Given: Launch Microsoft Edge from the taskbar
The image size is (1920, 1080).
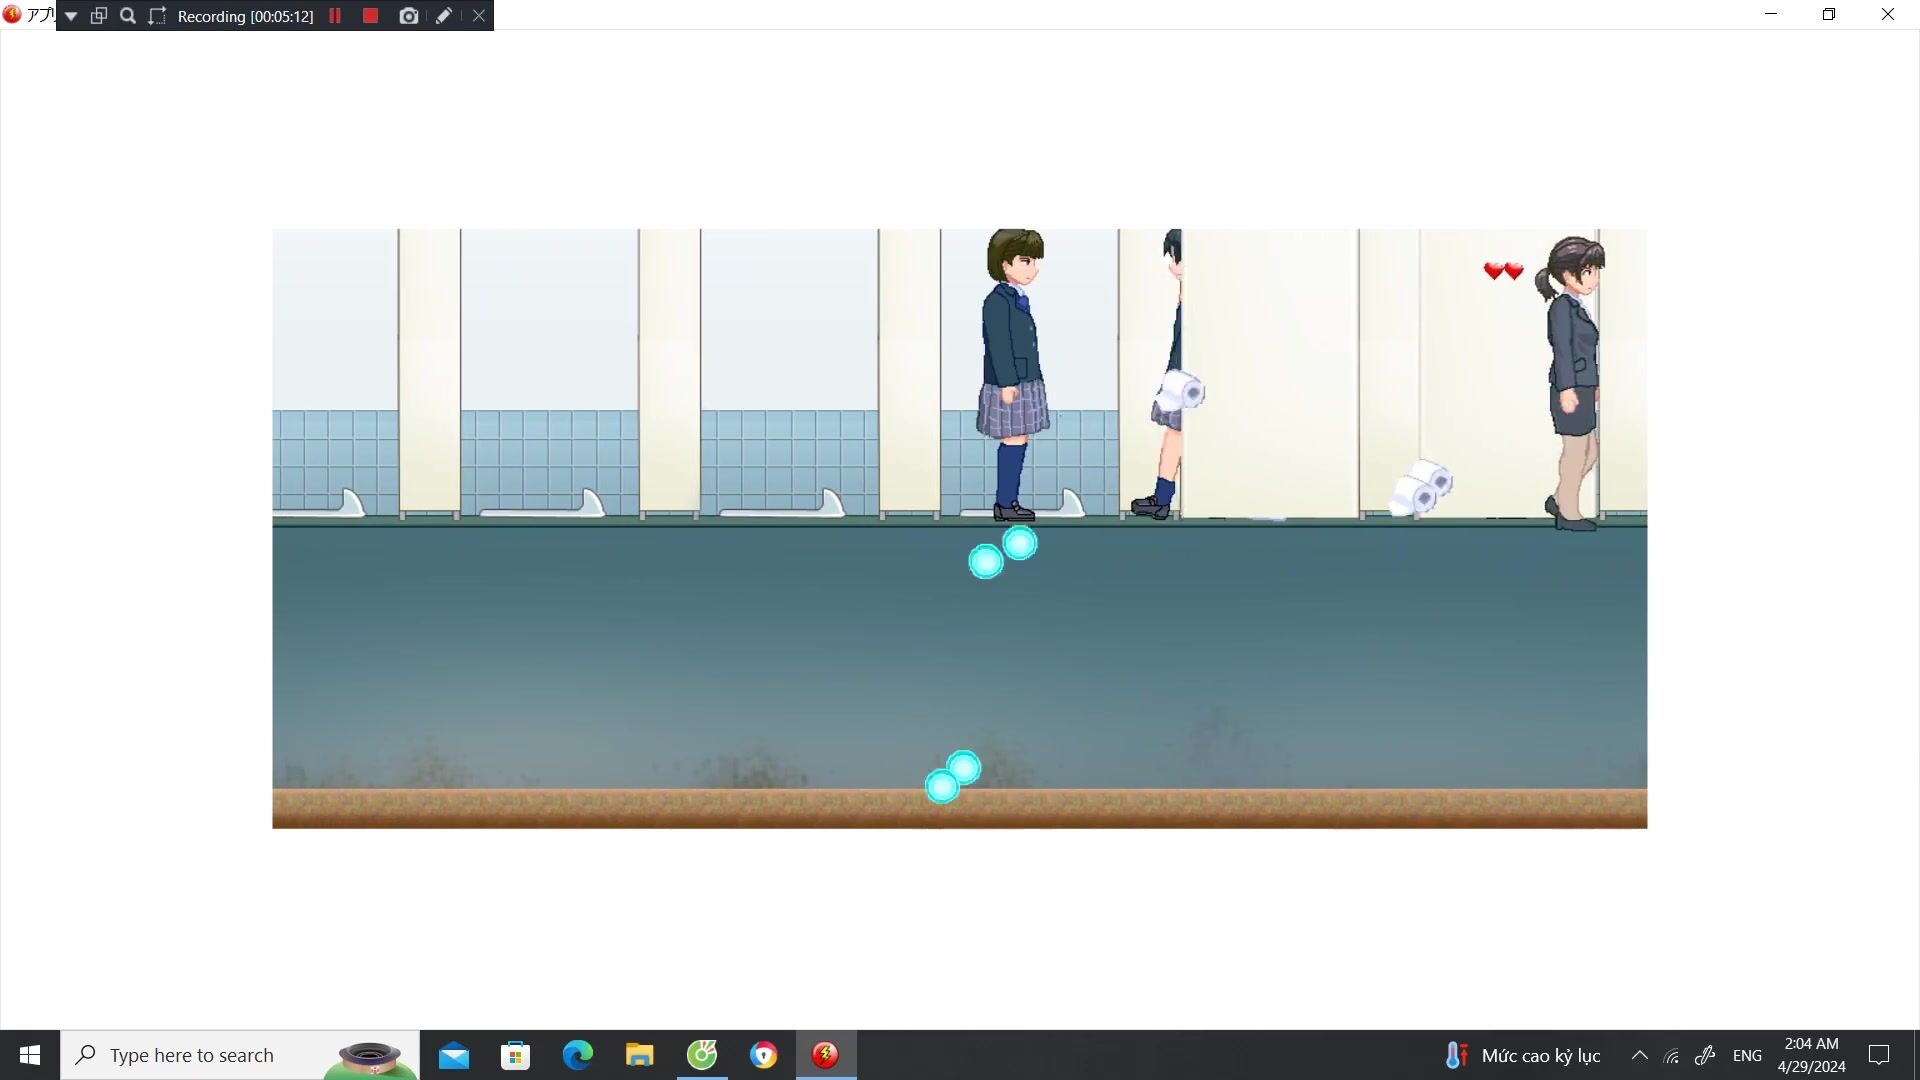Looking at the screenshot, I should pyautogui.click(x=577, y=1055).
